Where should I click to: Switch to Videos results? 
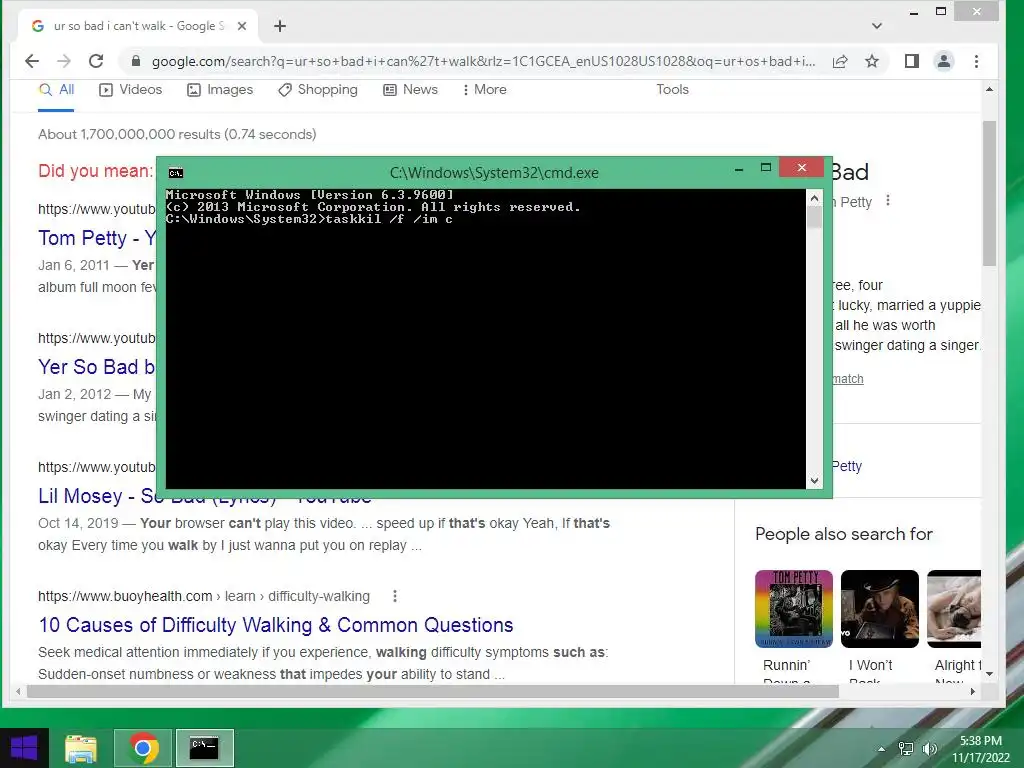point(131,89)
